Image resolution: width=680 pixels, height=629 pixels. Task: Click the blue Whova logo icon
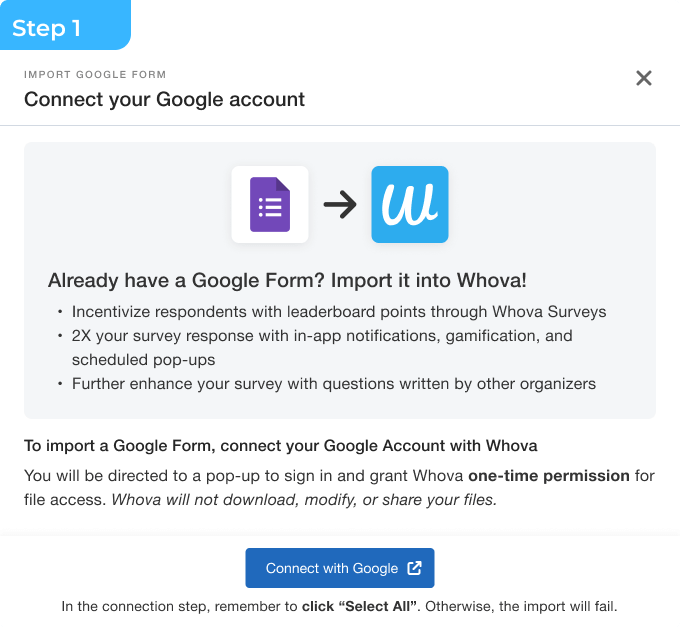point(410,205)
